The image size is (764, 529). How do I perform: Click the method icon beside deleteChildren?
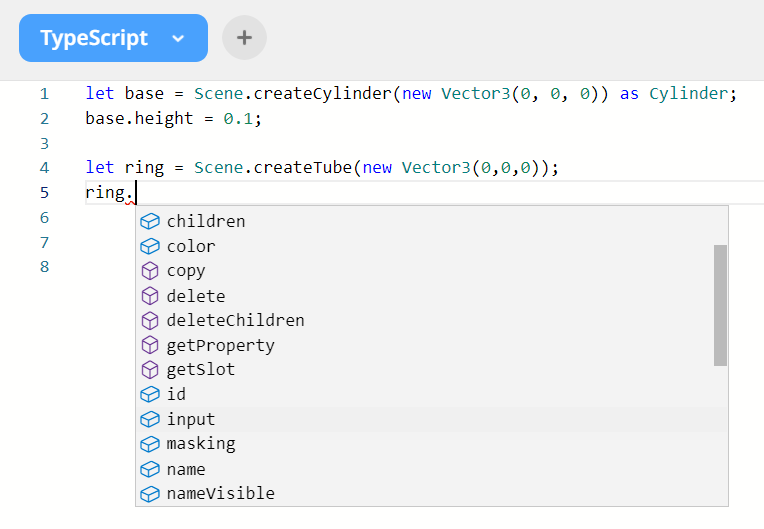pyautogui.click(x=150, y=321)
